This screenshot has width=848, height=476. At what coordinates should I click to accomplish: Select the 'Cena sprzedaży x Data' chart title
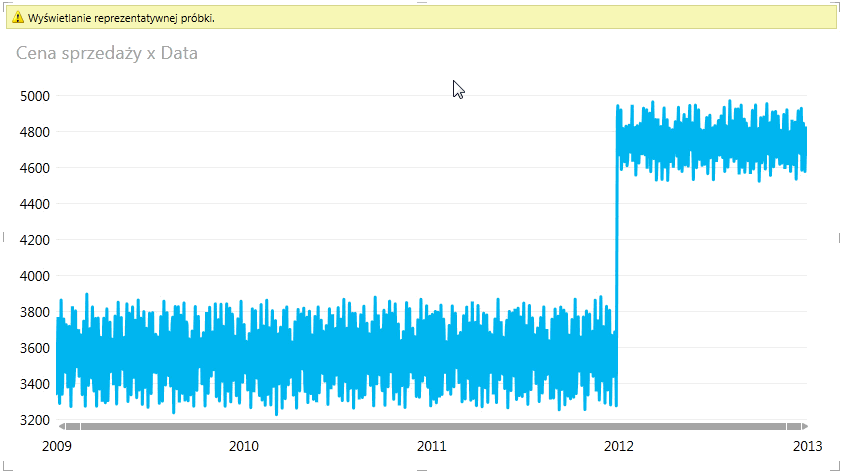tap(106, 53)
